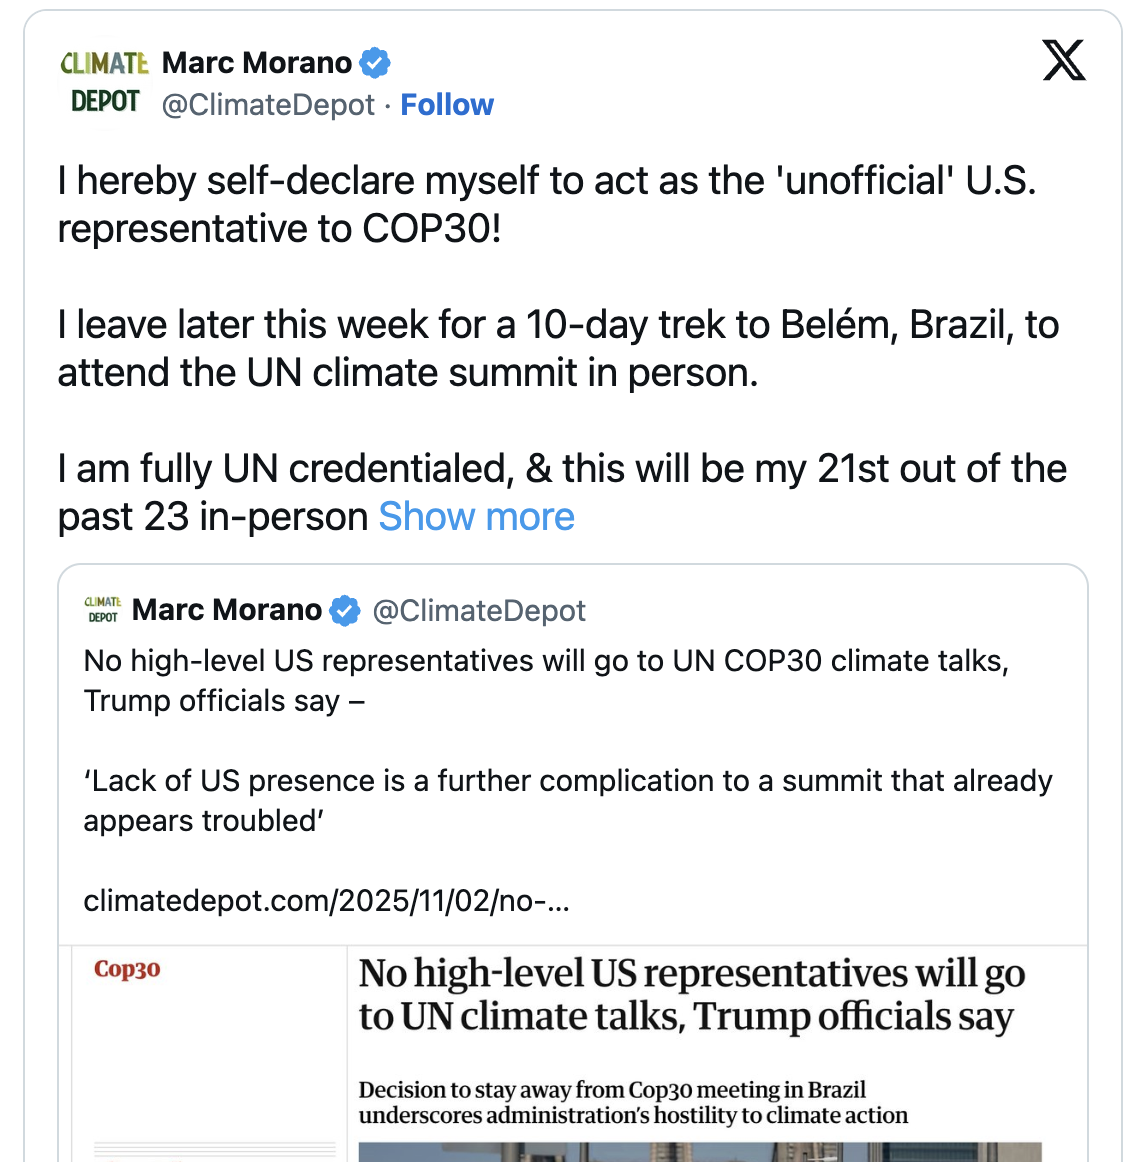The height and width of the screenshot is (1162, 1134).
Task: Click the 'I am fully UN credentialed' line
Action: pyautogui.click(x=561, y=469)
